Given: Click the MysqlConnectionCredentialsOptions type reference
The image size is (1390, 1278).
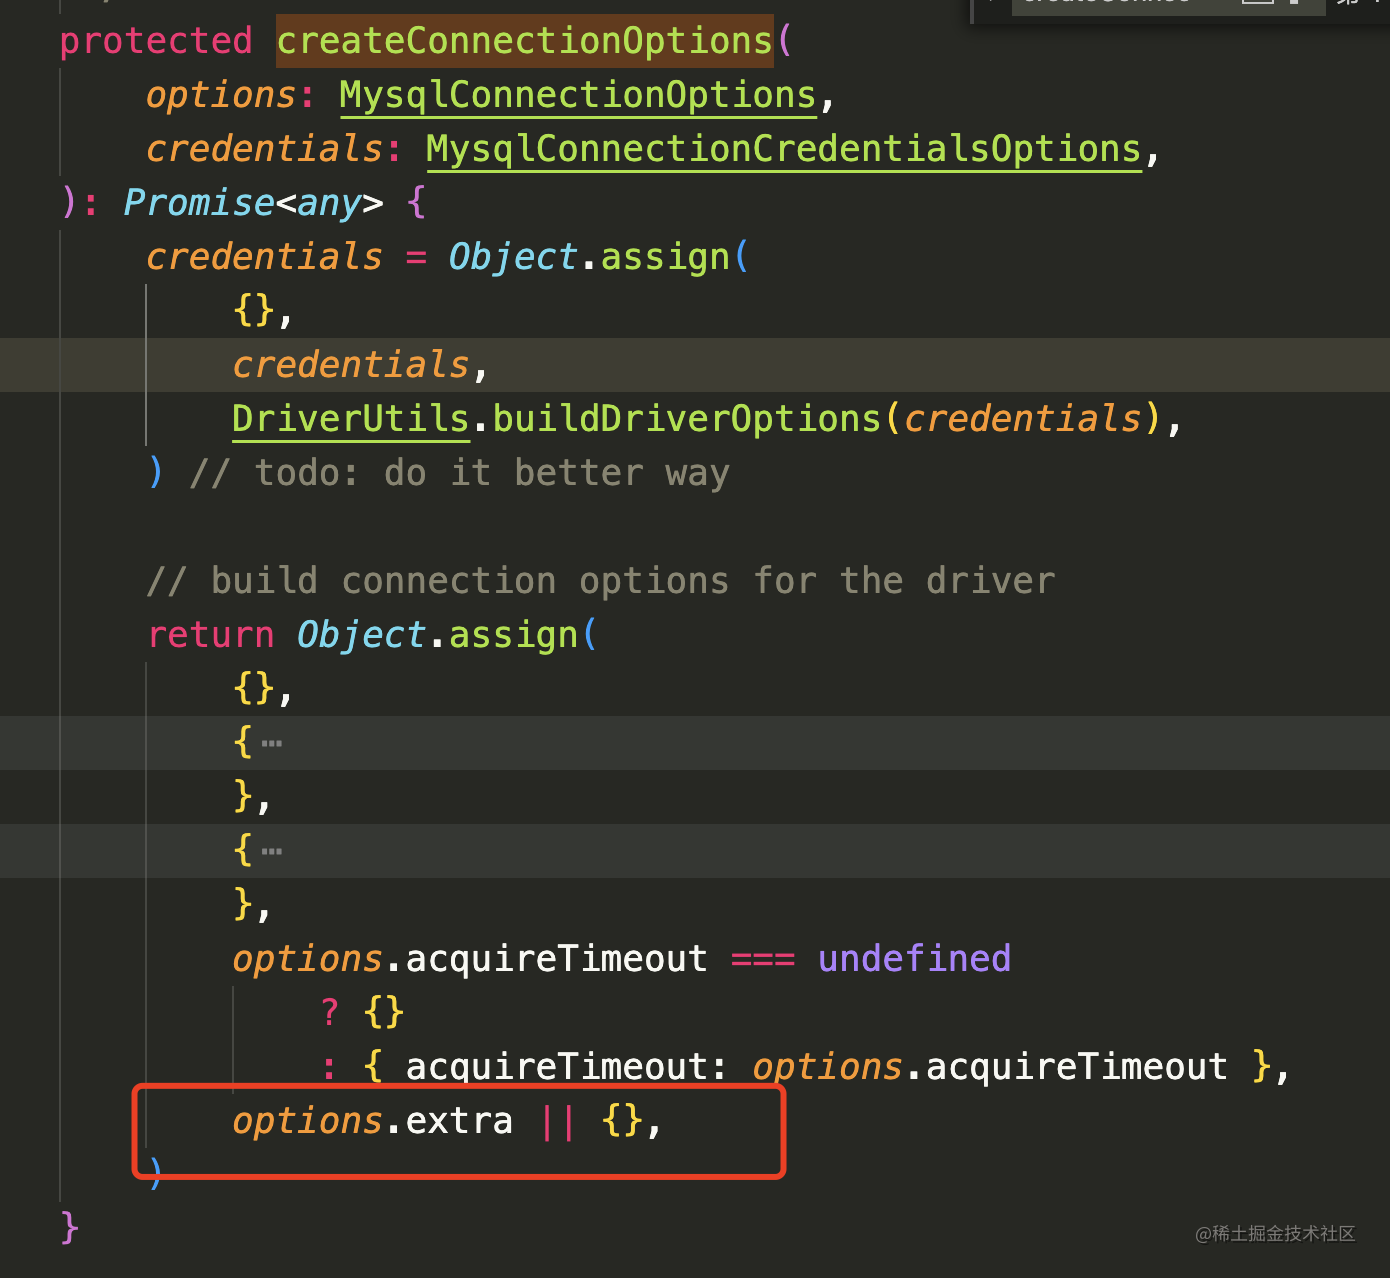Looking at the screenshot, I should click(x=784, y=149).
